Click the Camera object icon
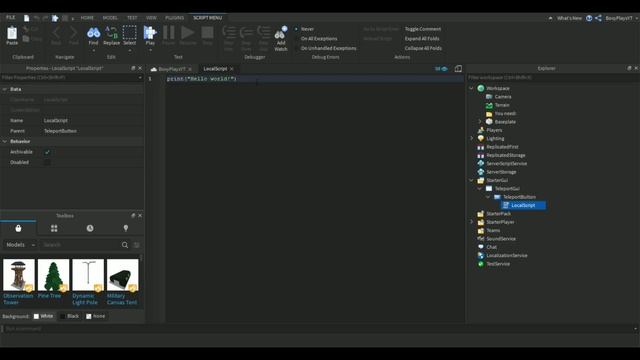Screen dimensions: 640x360 489,97
